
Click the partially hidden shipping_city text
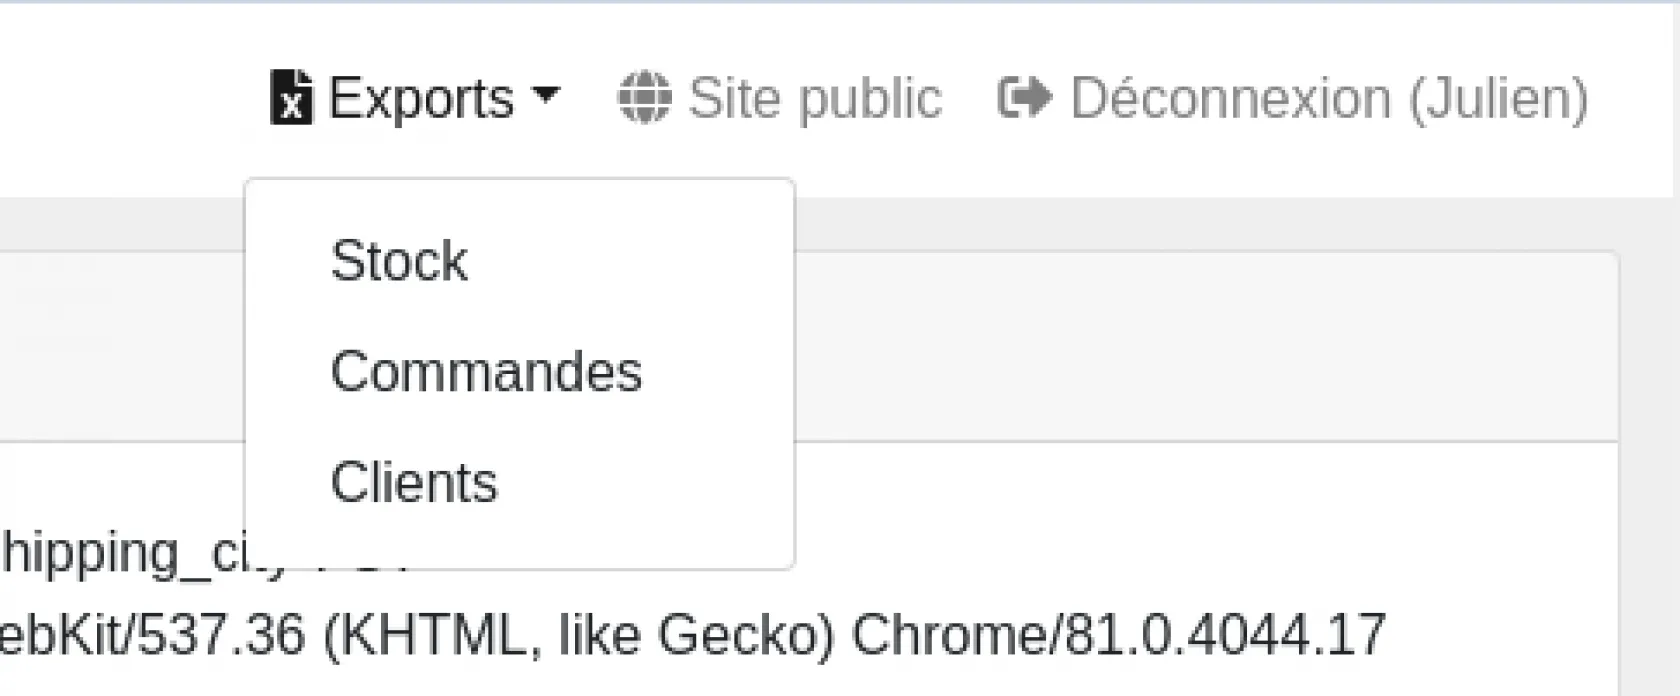tap(120, 553)
